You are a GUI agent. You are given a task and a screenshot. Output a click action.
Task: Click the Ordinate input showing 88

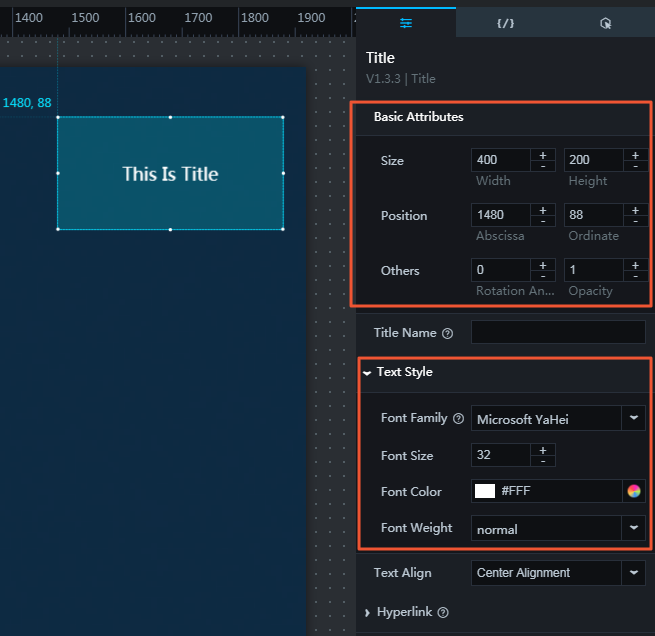pos(594,215)
